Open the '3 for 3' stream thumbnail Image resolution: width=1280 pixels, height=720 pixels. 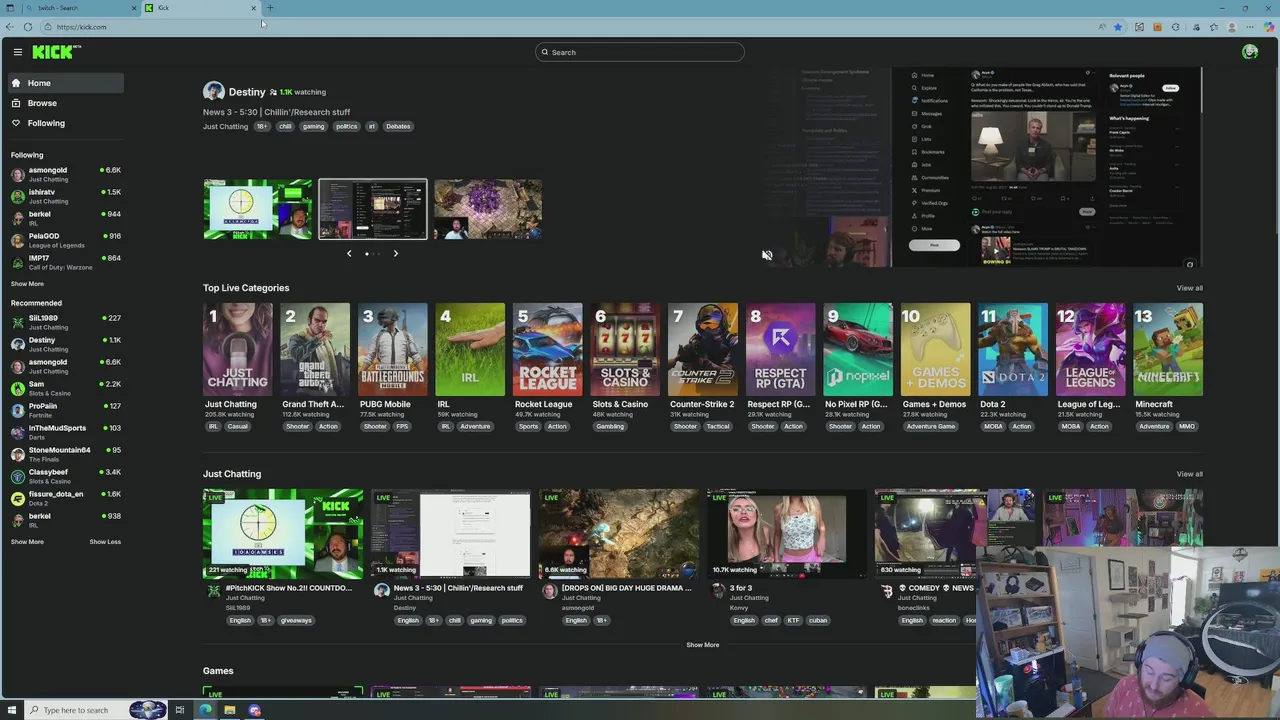[x=787, y=534]
